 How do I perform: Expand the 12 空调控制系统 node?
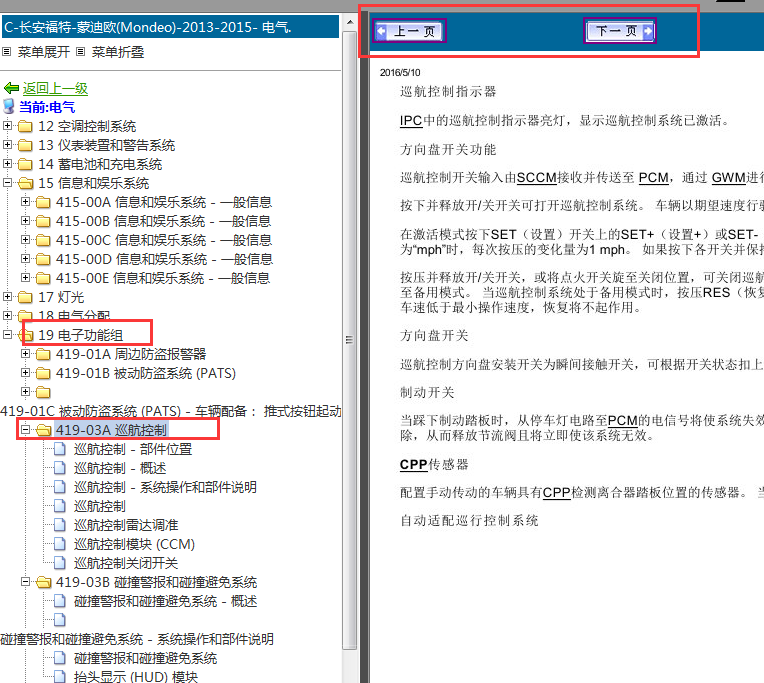(7, 126)
